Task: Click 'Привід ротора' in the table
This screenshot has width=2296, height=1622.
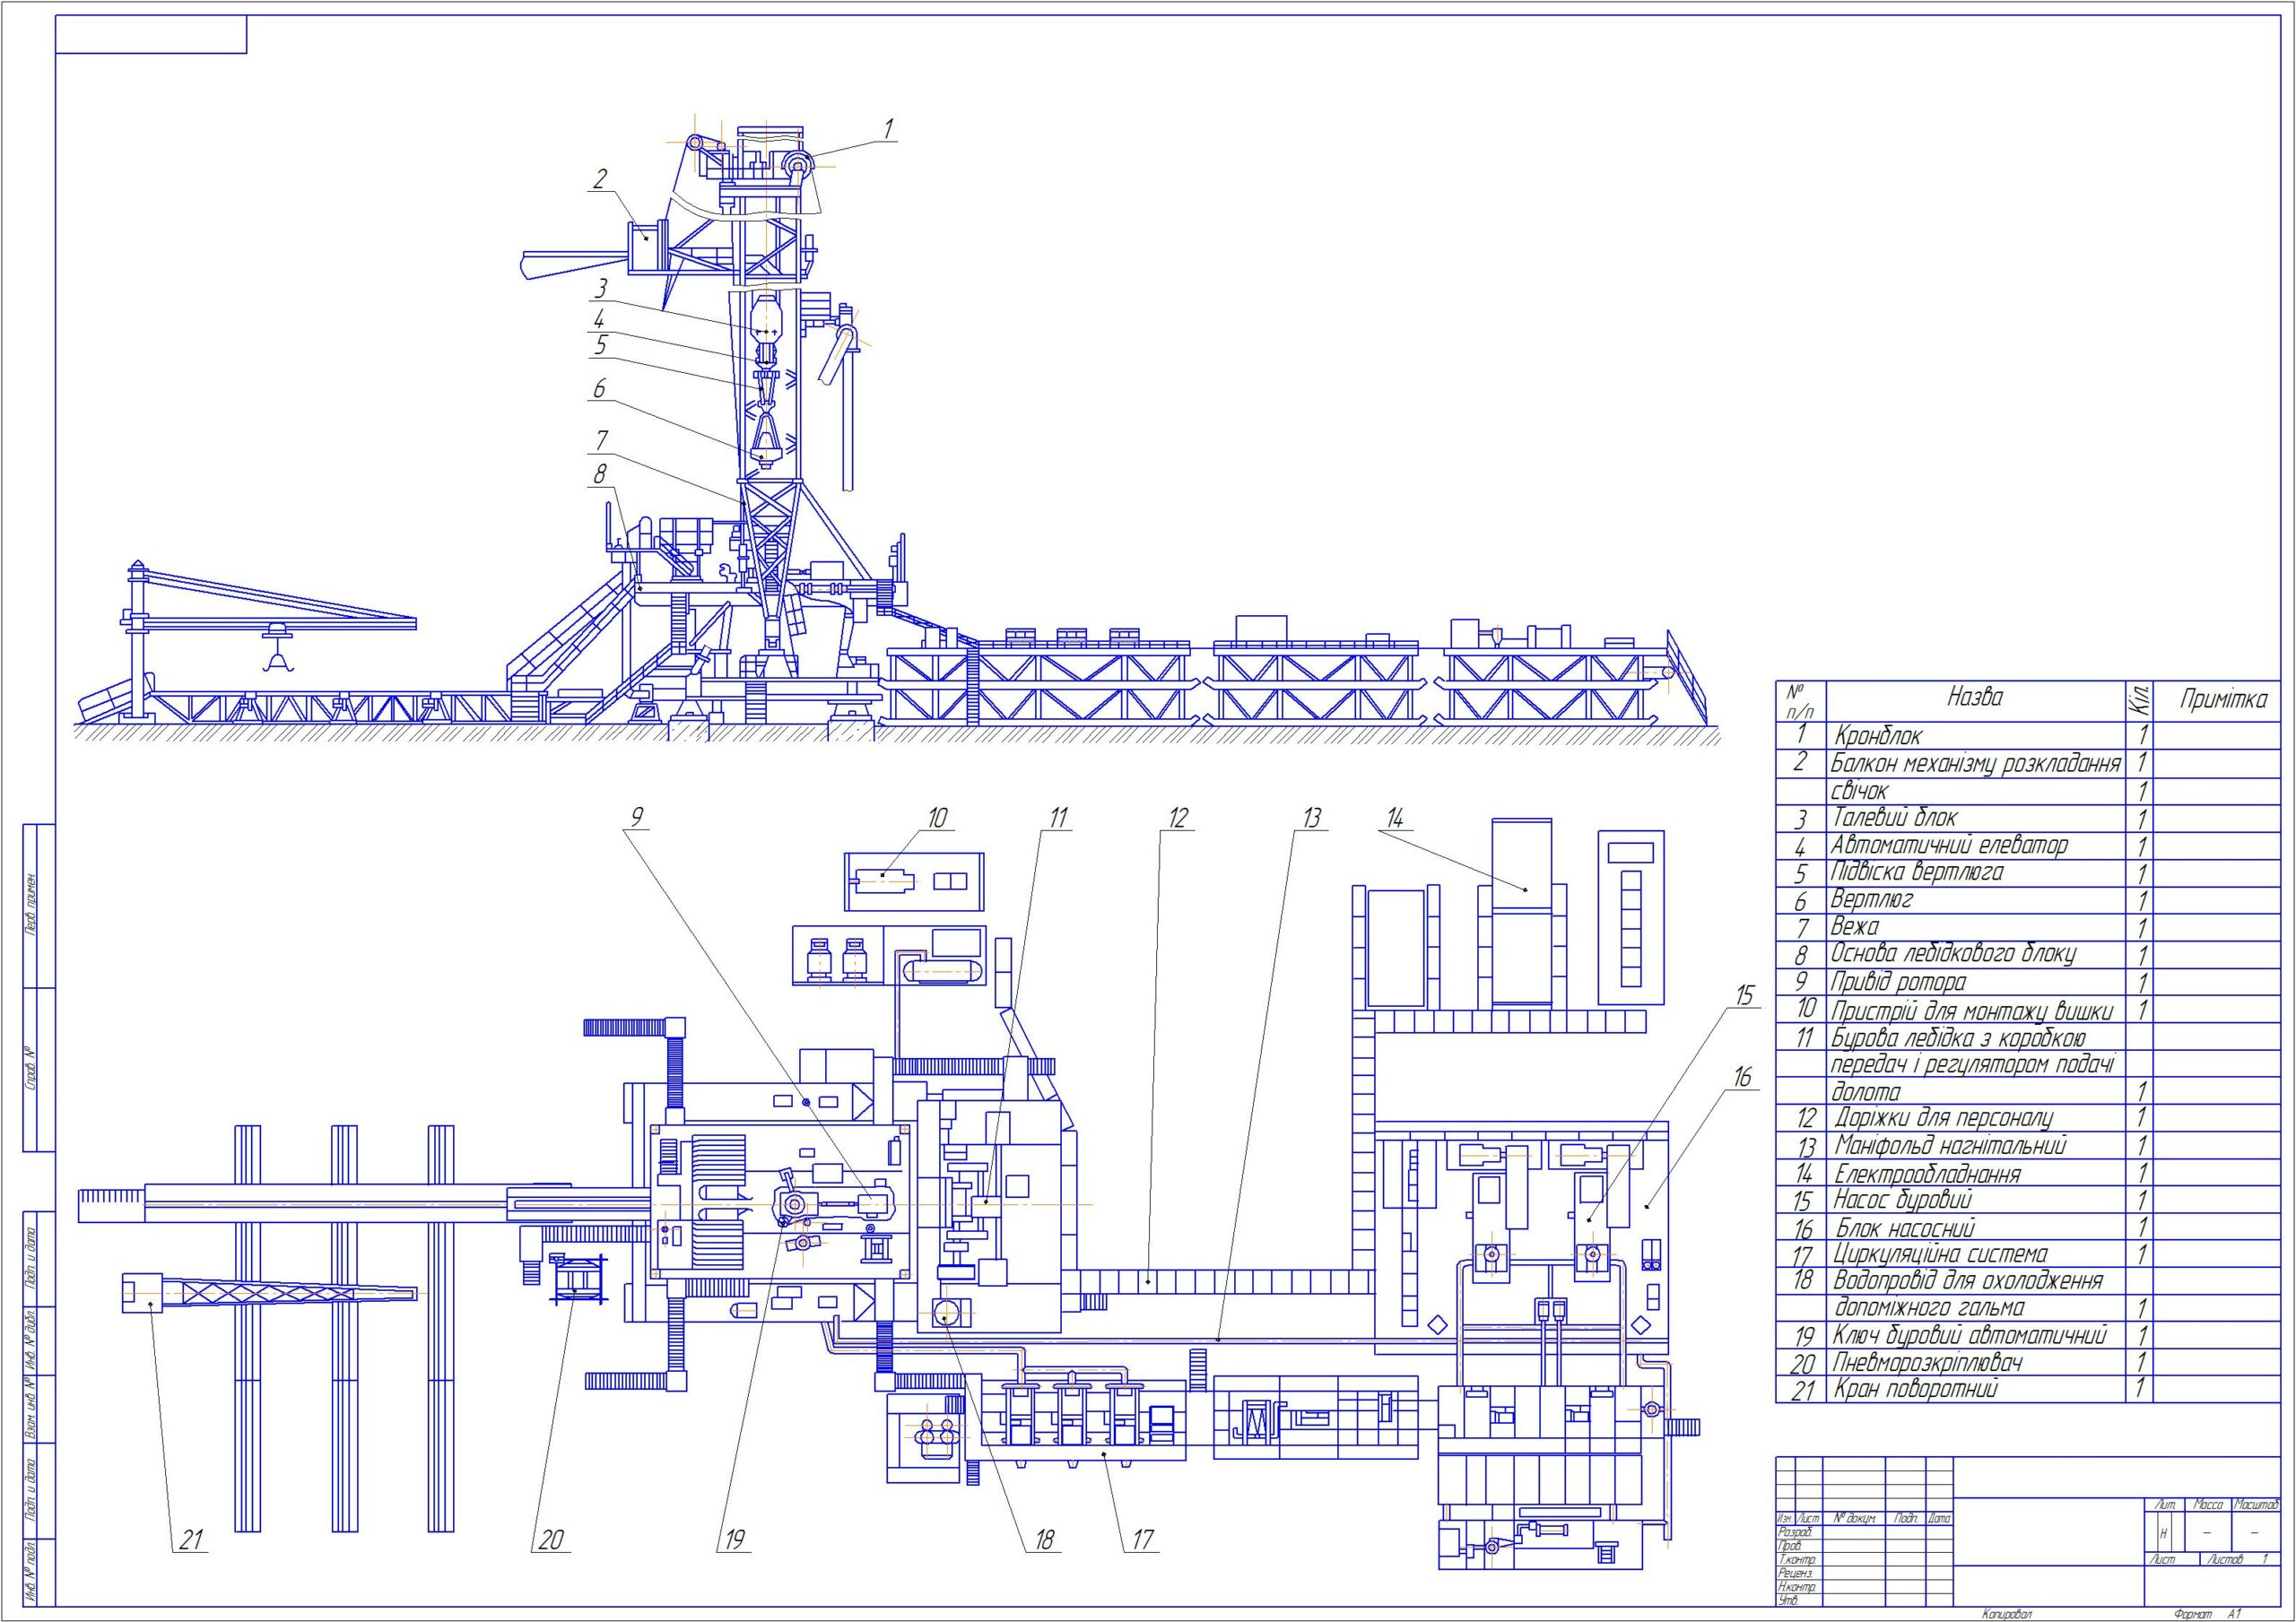Action: point(1899,982)
